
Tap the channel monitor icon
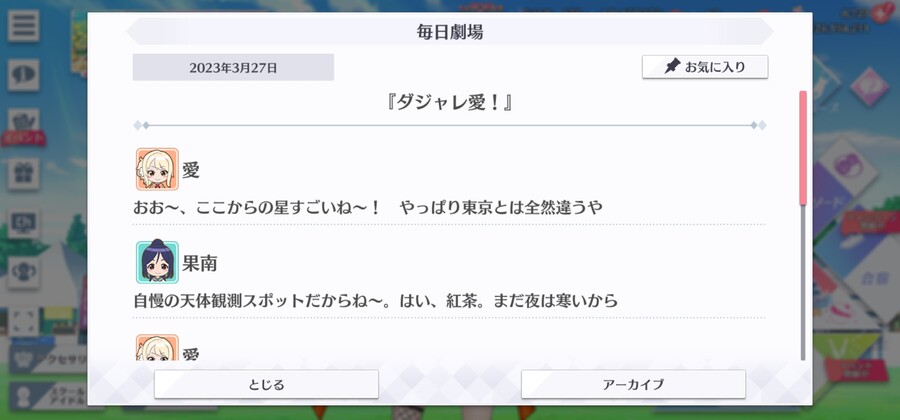[x=24, y=223]
